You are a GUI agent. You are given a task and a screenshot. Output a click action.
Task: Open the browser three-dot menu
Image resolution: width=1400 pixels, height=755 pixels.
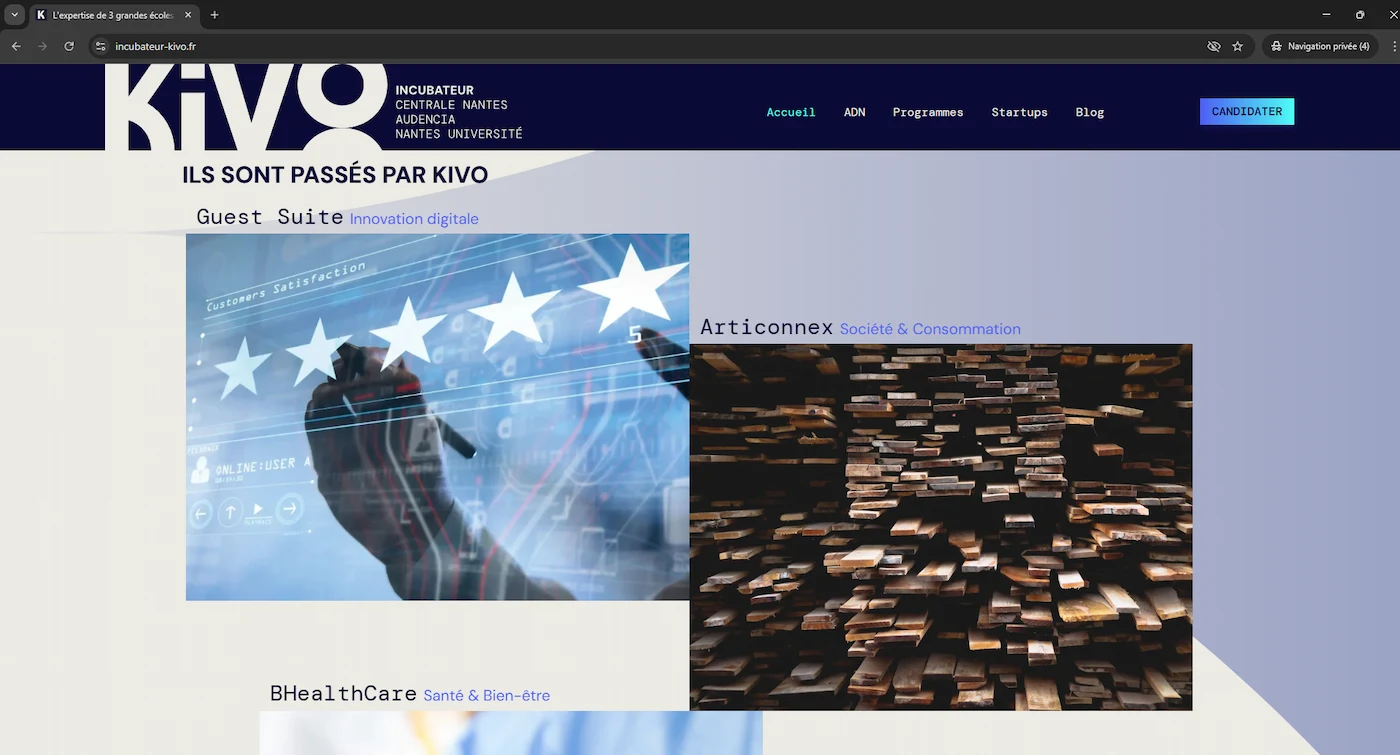1393,46
